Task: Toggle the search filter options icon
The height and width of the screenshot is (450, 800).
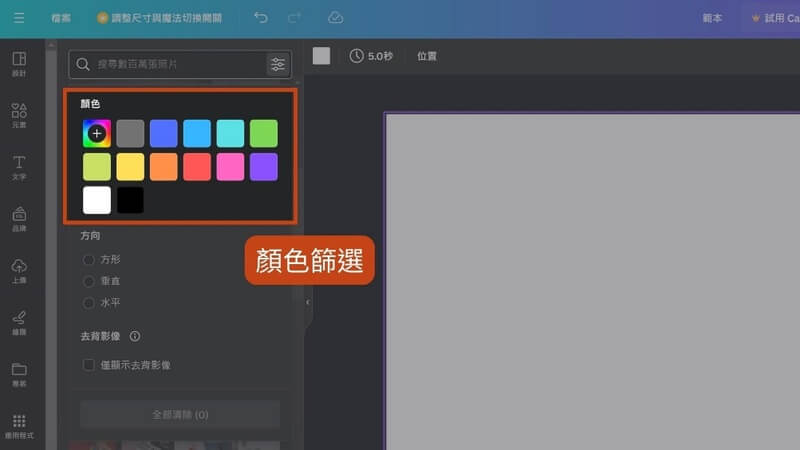Action: (x=277, y=64)
